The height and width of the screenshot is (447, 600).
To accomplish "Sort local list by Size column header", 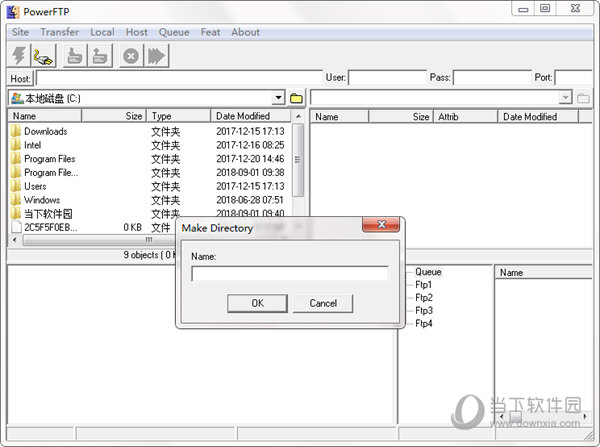I will (114, 116).
